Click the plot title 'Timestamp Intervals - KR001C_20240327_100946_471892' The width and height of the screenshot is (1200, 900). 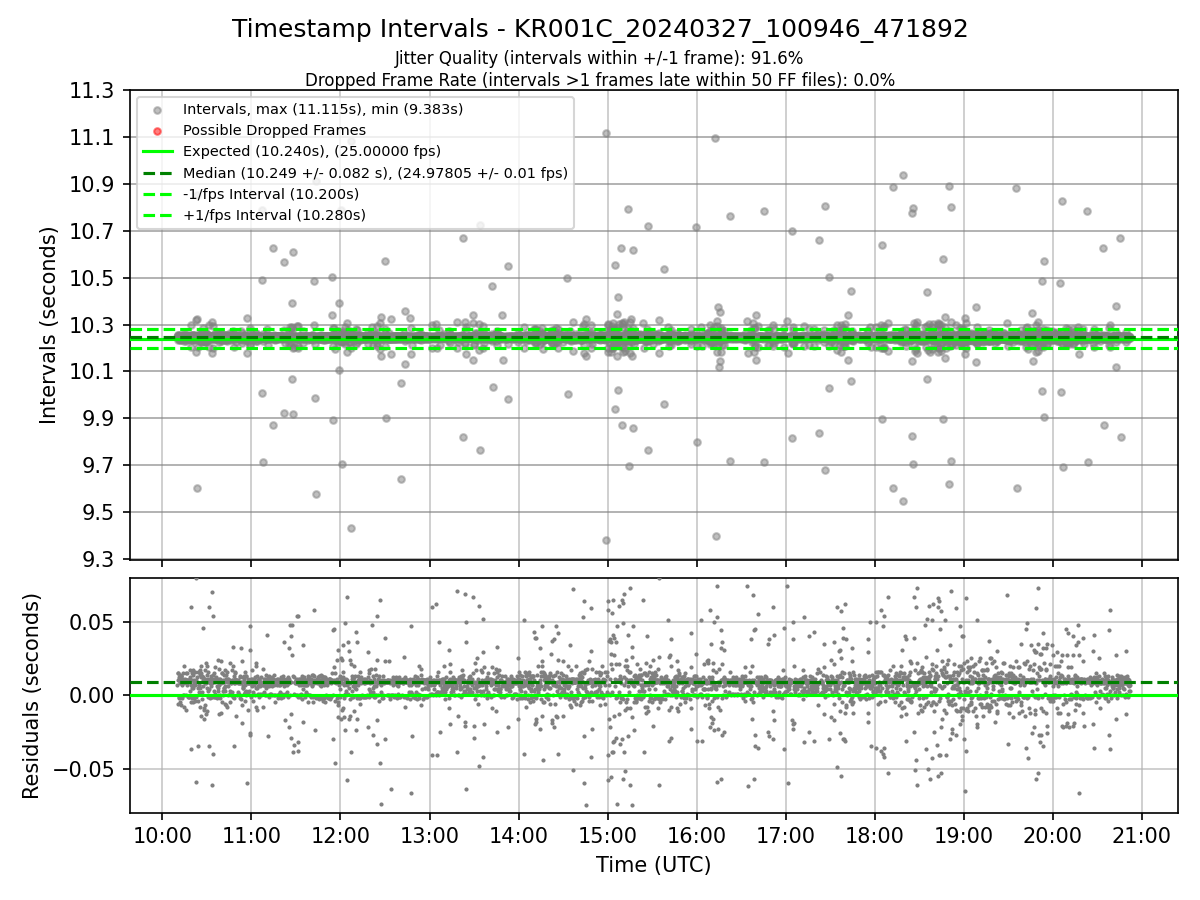[x=600, y=29]
